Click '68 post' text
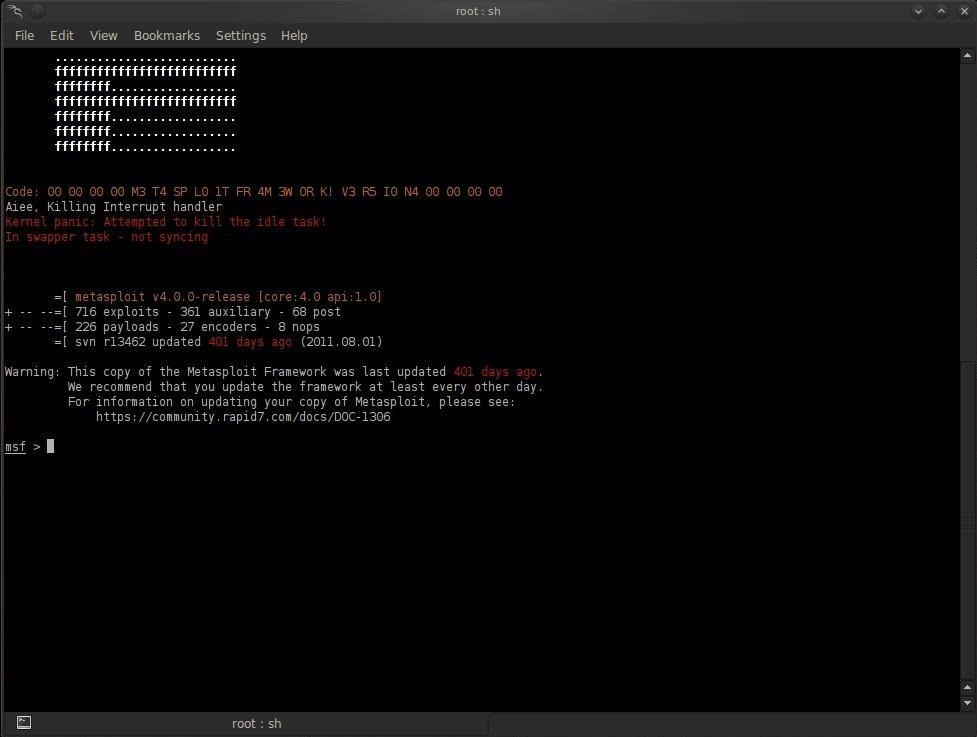 317,312
